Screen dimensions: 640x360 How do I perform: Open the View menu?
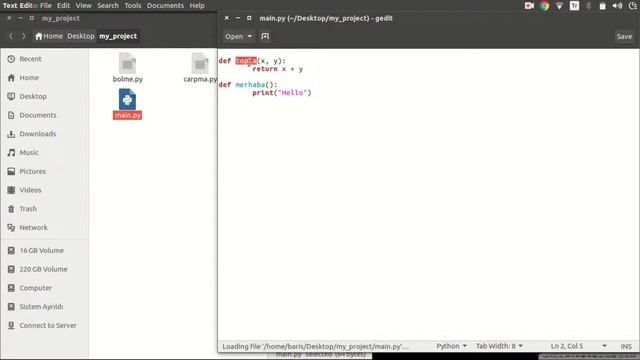click(x=83, y=6)
